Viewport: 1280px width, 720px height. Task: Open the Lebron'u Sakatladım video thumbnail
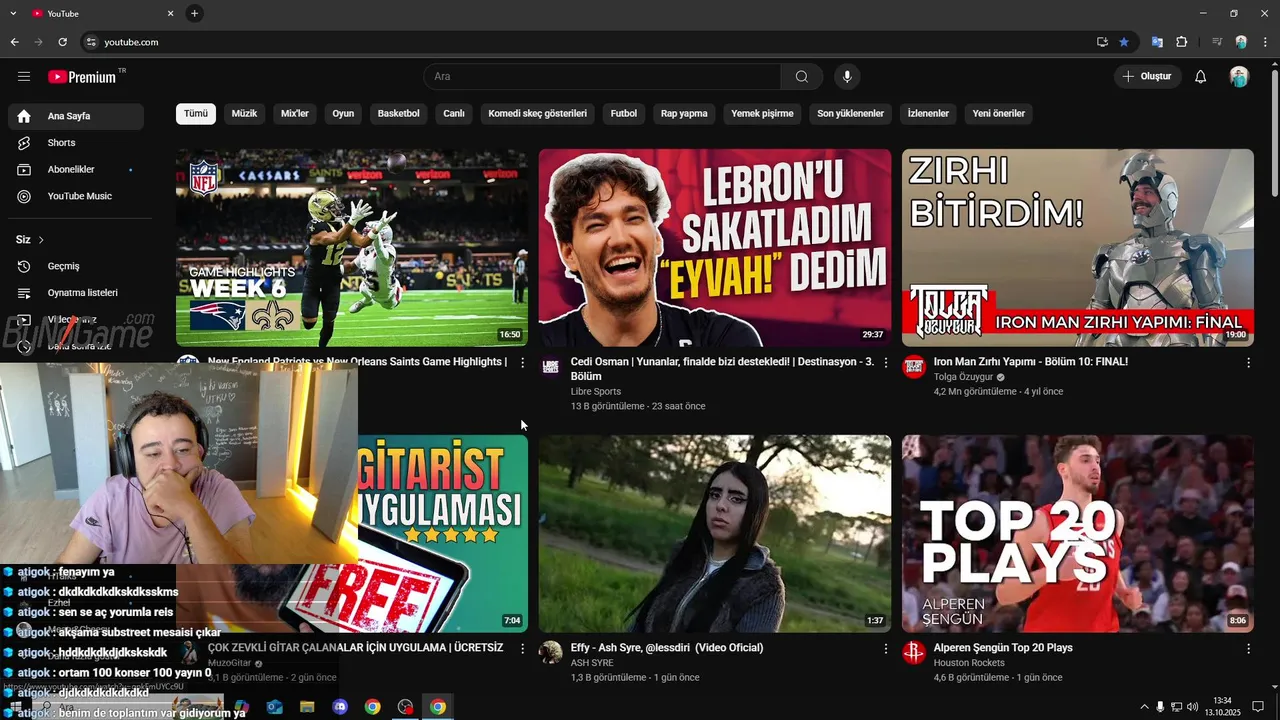click(715, 248)
